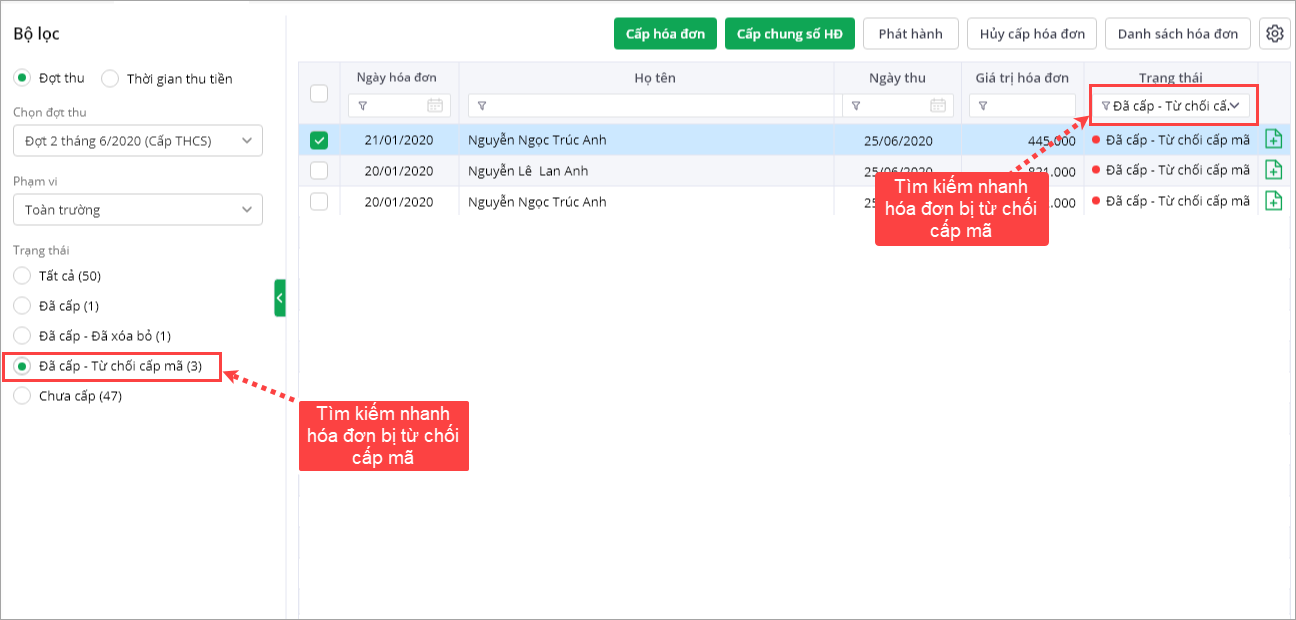Click the Cấp hóa đơn button
The image size is (1296, 620).
[x=665, y=33]
